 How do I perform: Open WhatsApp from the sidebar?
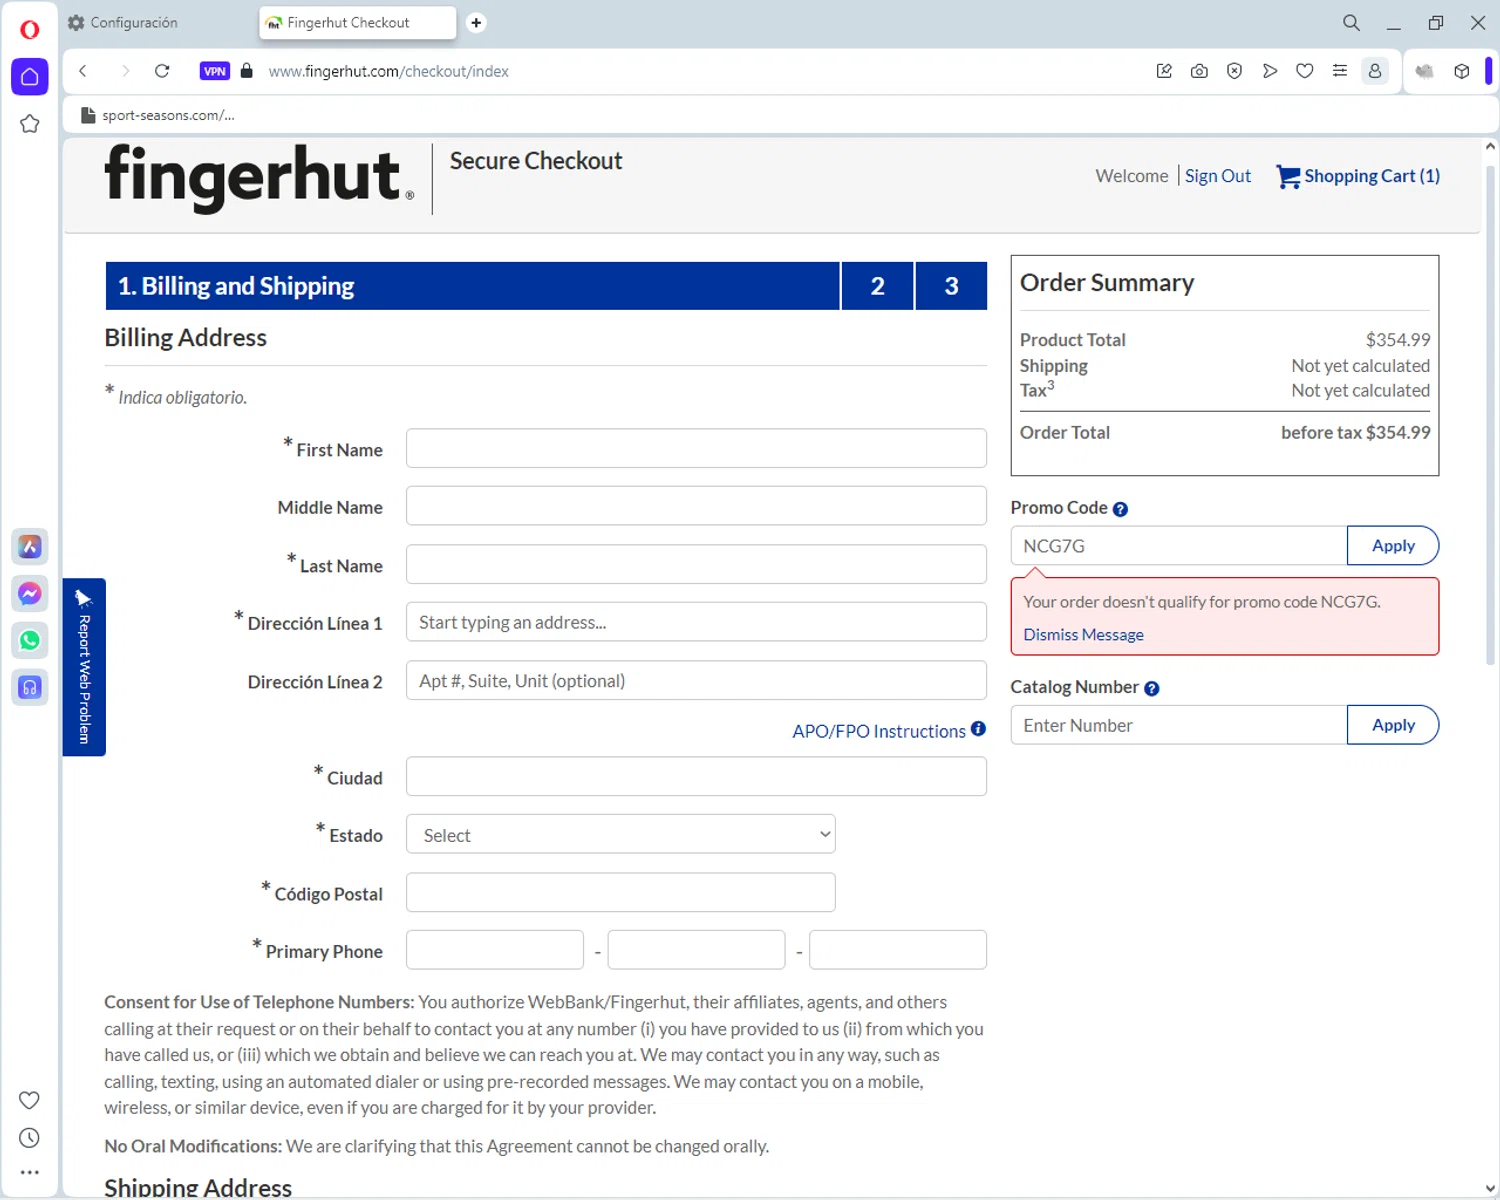30,641
